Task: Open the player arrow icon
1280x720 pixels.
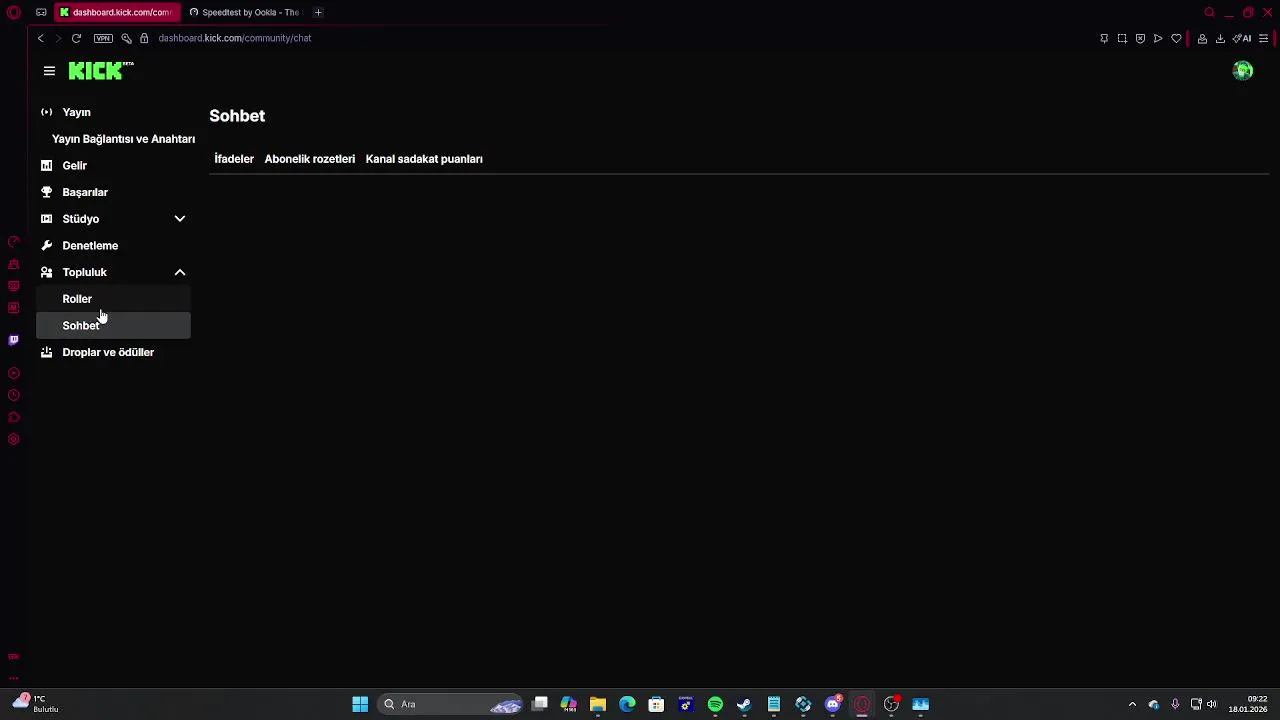Action: (1158, 38)
